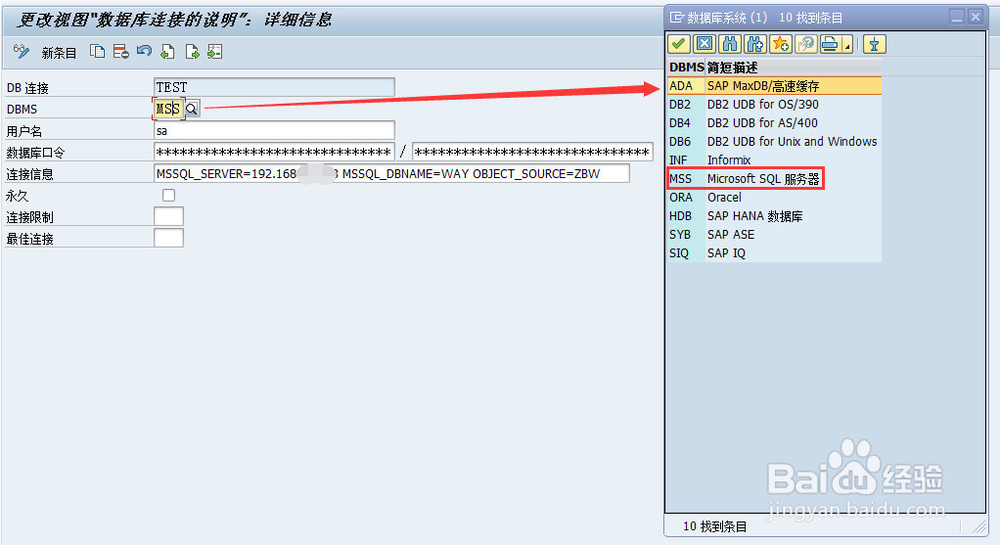Open the print options dropdown arrow
1000x545 pixels.
pos(848,46)
